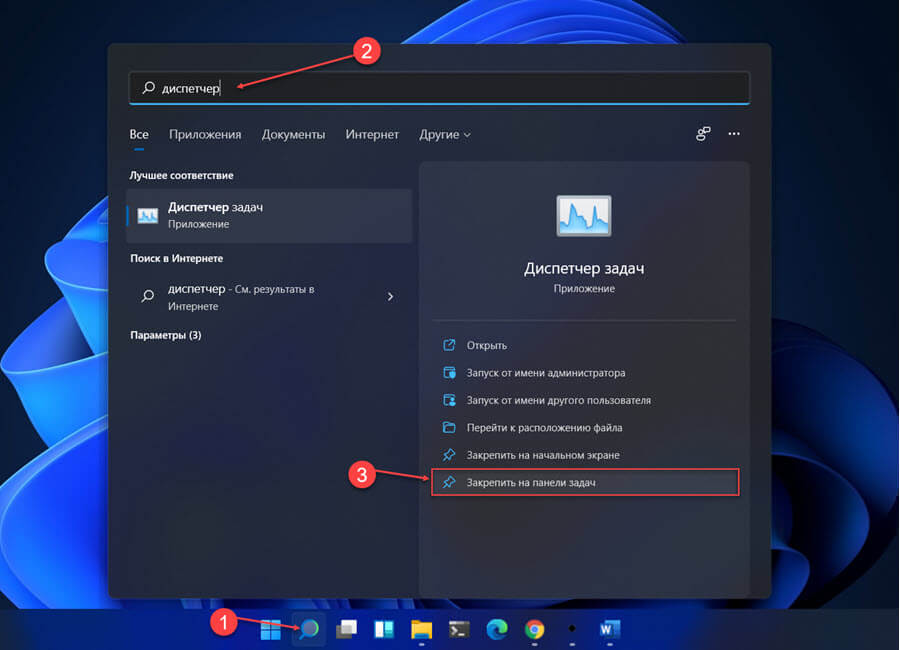
Task: Click icon beside Запуск от имени другого пользователя
Action: pos(449,400)
